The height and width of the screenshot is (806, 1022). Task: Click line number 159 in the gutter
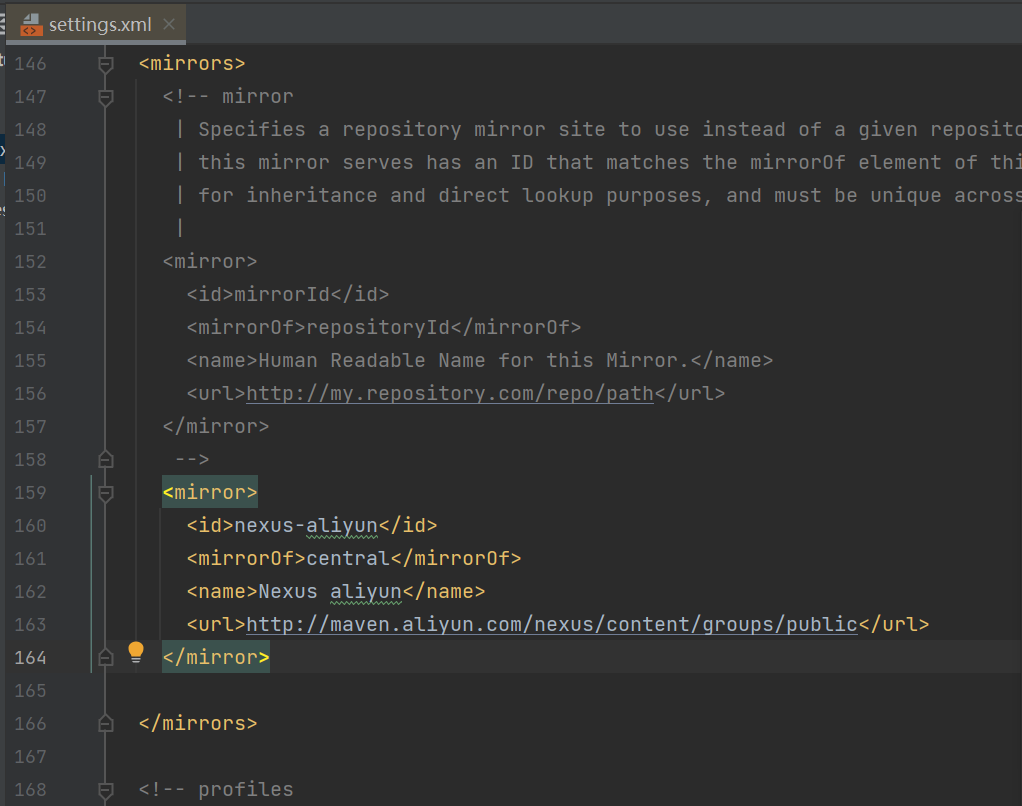tap(30, 493)
